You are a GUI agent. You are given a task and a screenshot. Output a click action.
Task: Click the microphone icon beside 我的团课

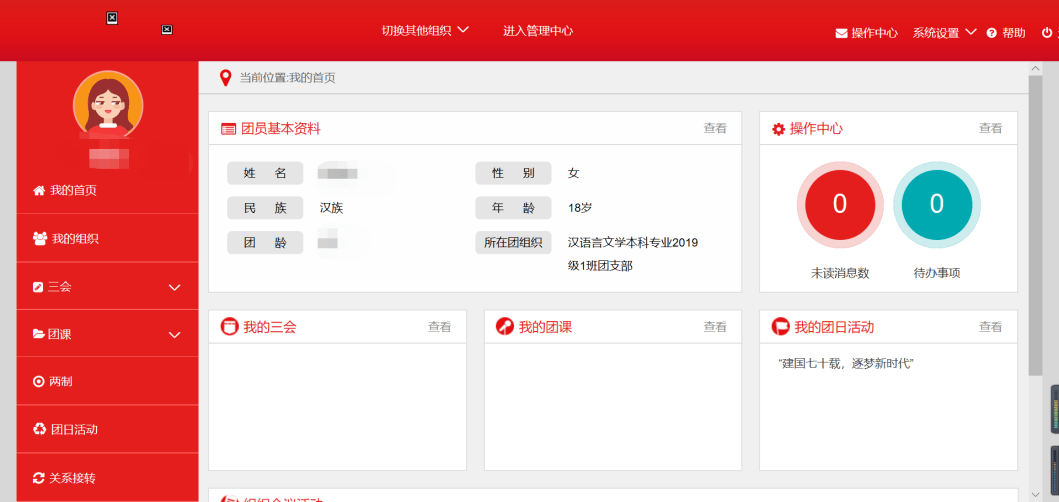point(505,327)
